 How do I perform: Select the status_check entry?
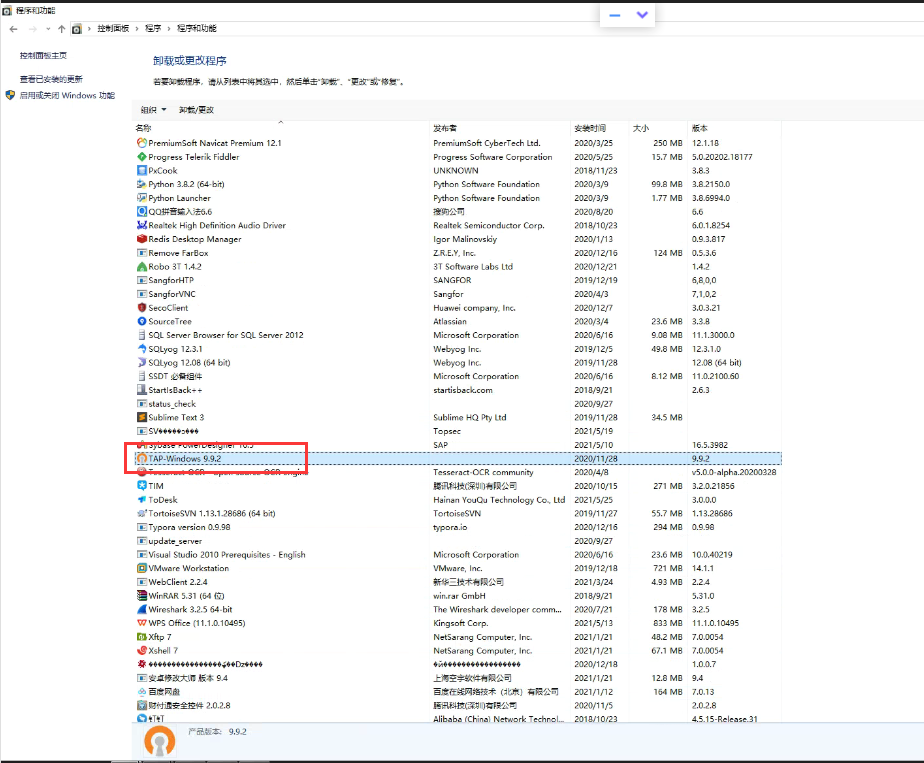point(458,404)
